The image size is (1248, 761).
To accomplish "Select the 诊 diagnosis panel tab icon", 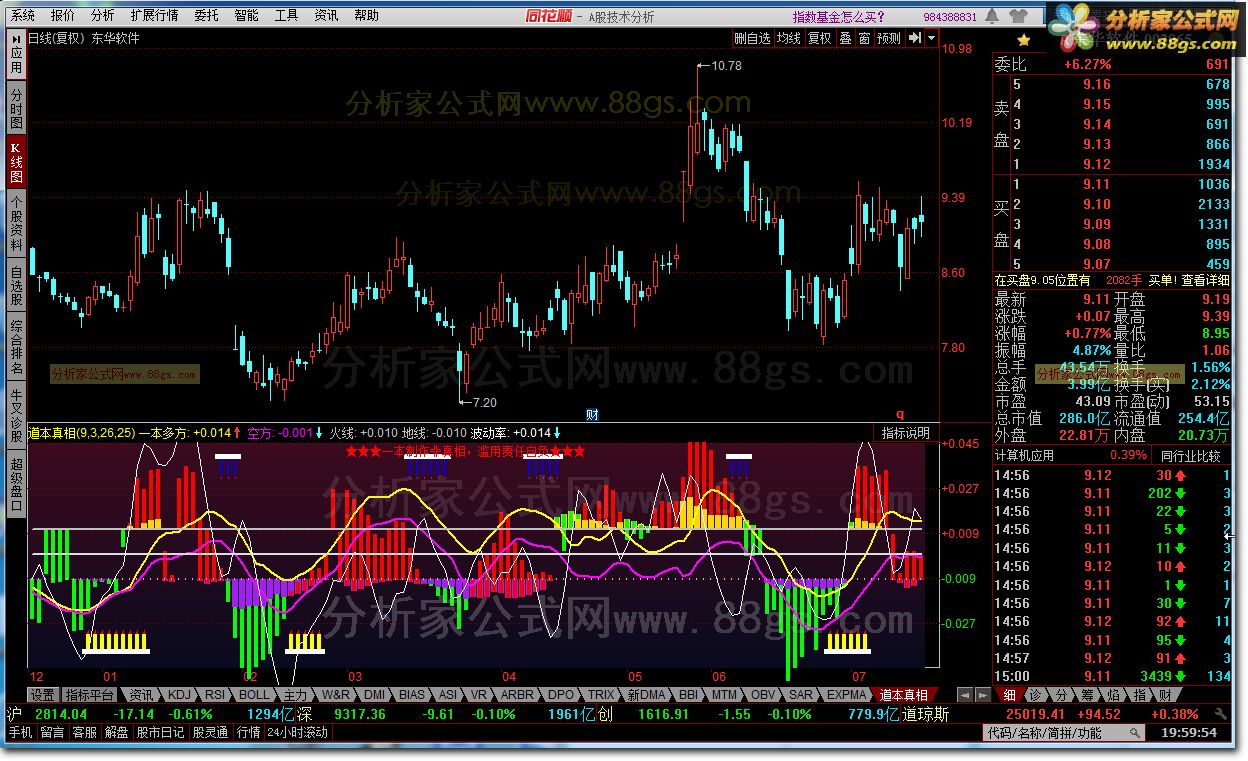I will pos(1035,695).
